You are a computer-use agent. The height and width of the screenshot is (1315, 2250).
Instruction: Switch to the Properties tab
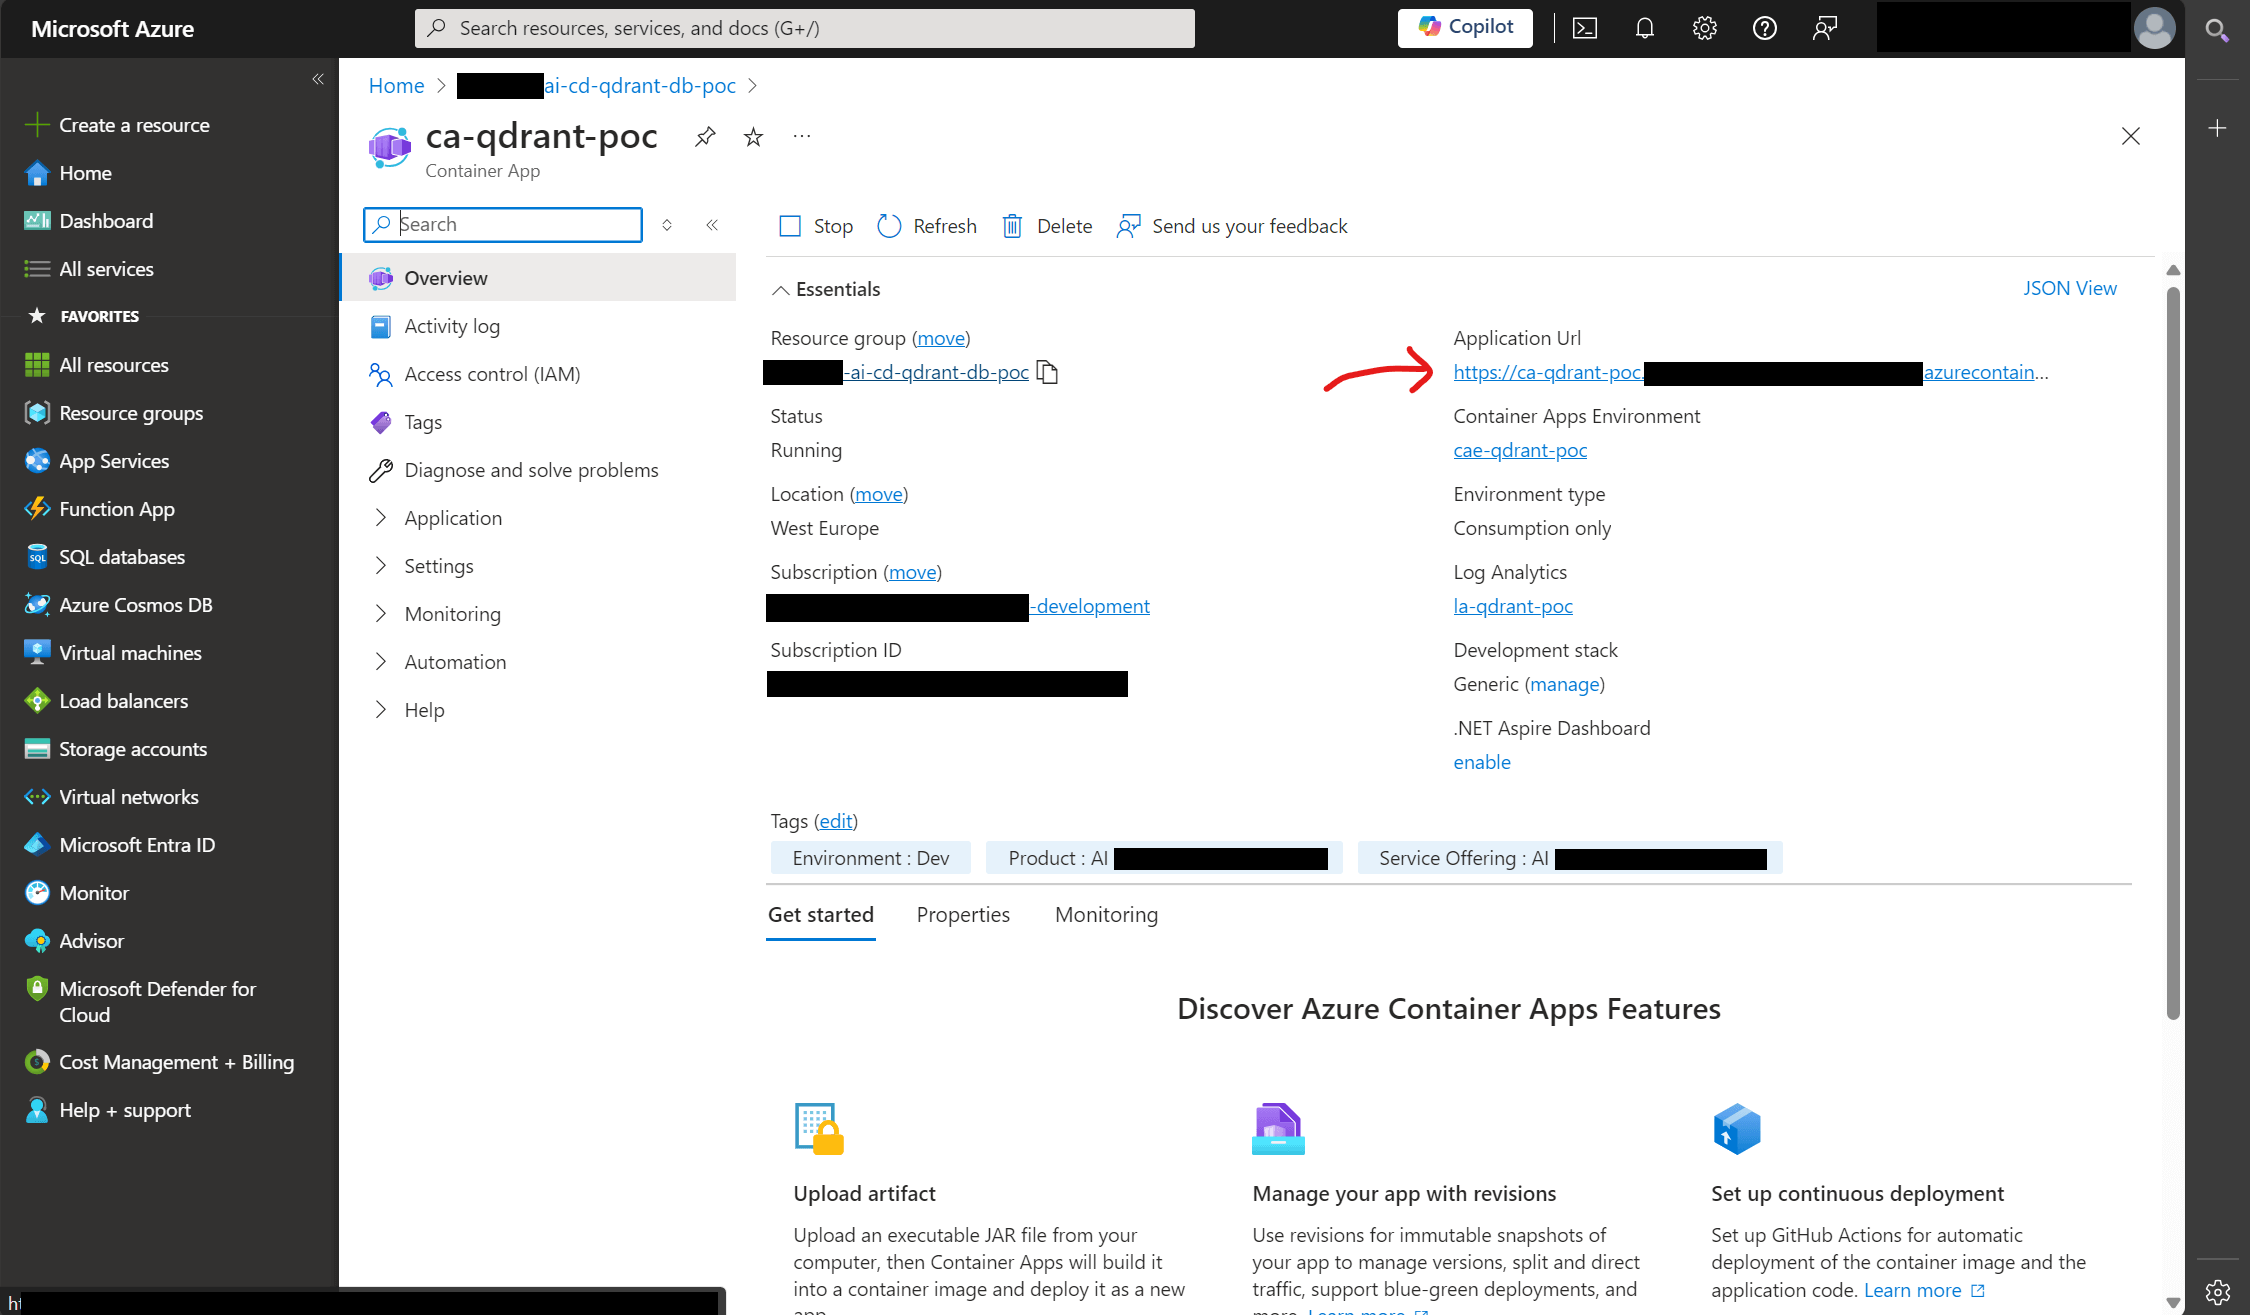[x=963, y=915]
